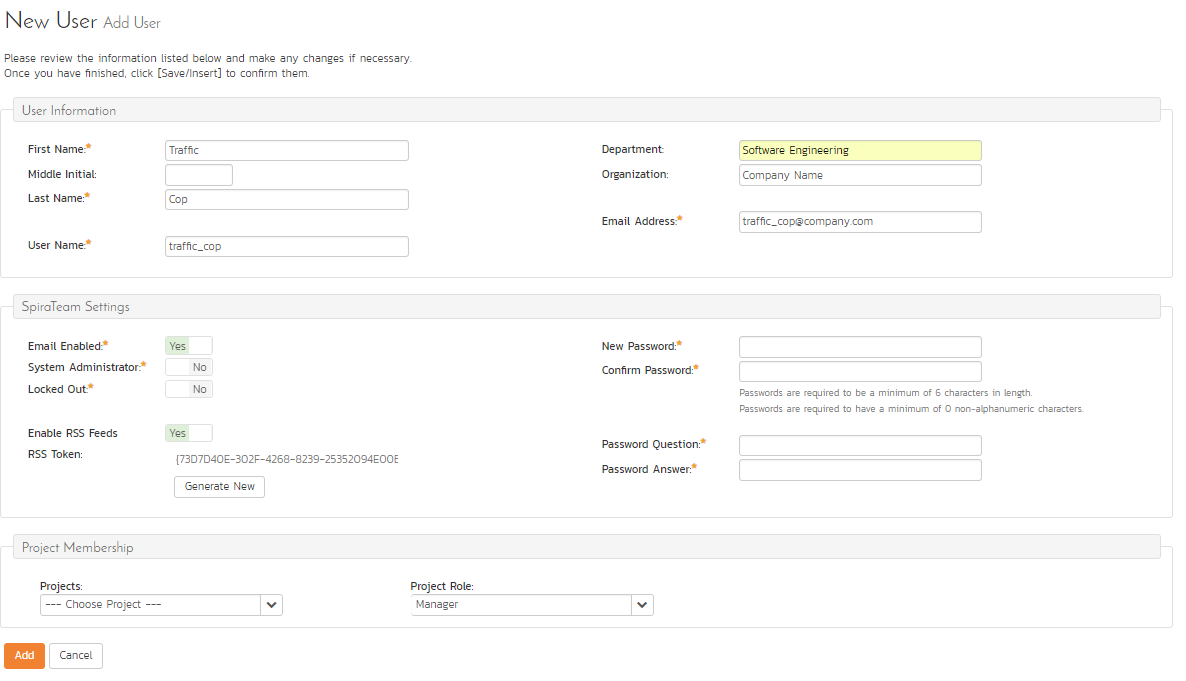
Task: Click the Cancel button
Action: click(76, 656)
